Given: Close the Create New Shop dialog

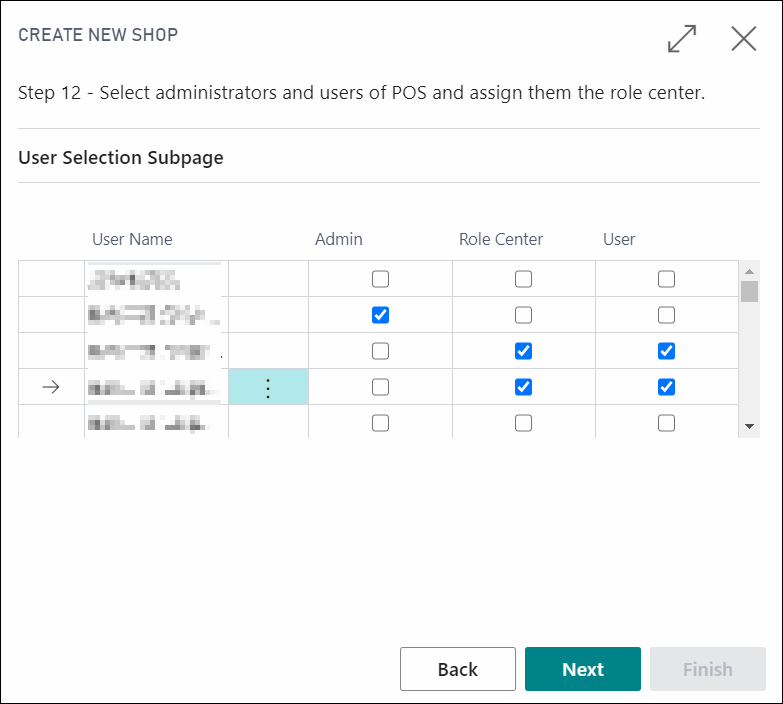Looking at the screenshot, I should pos(744,38).
